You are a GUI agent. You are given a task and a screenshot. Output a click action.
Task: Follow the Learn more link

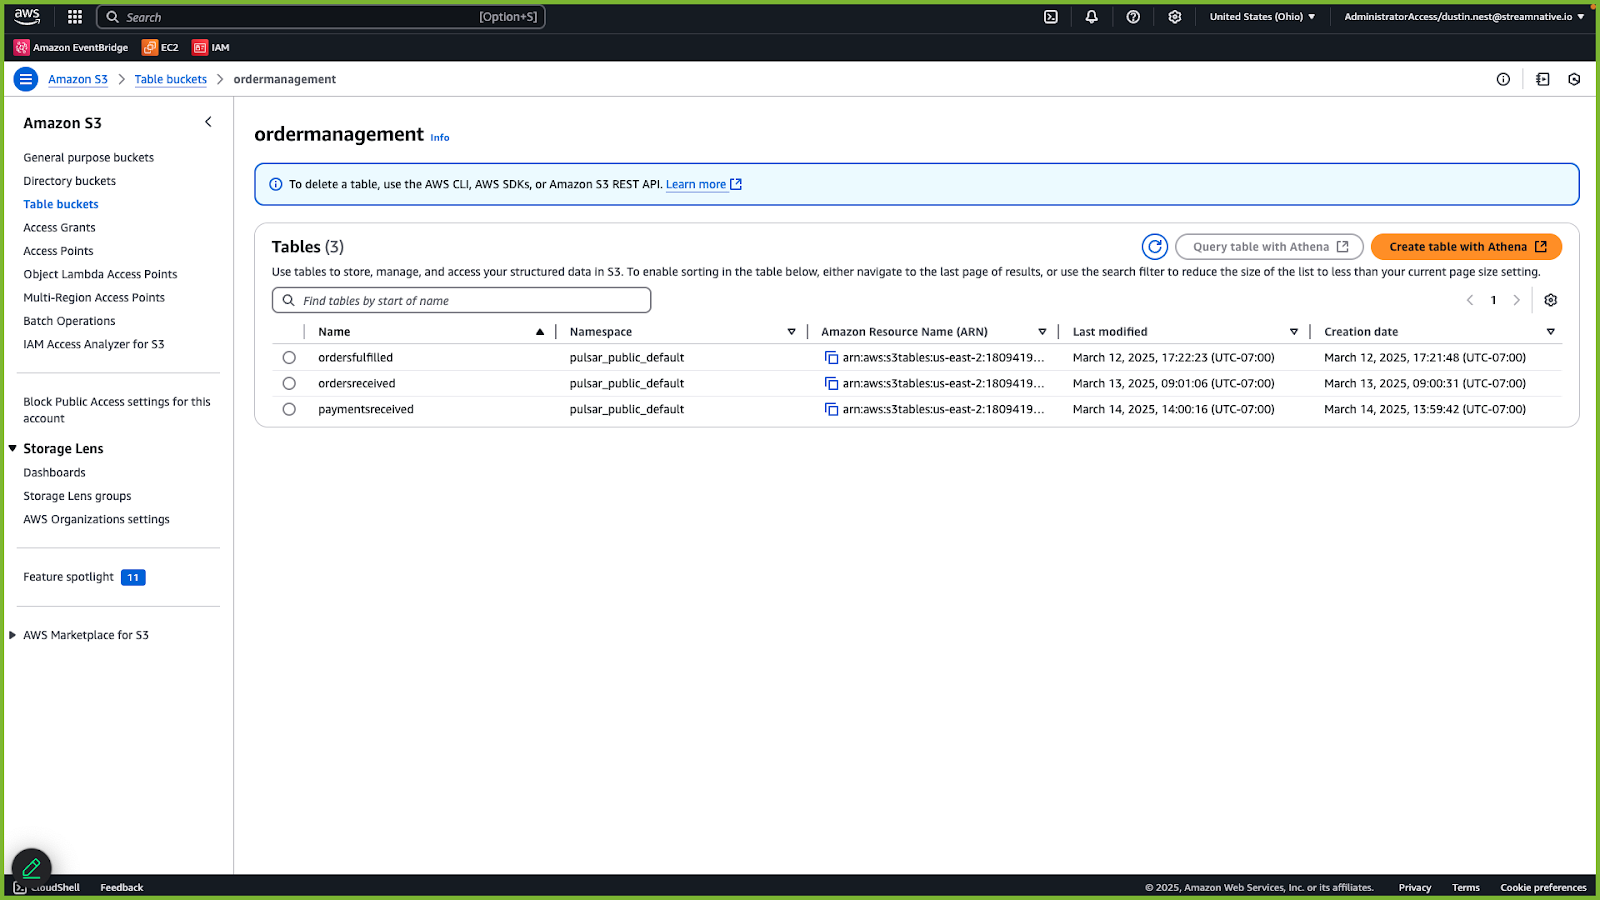(x=696, y=185)
